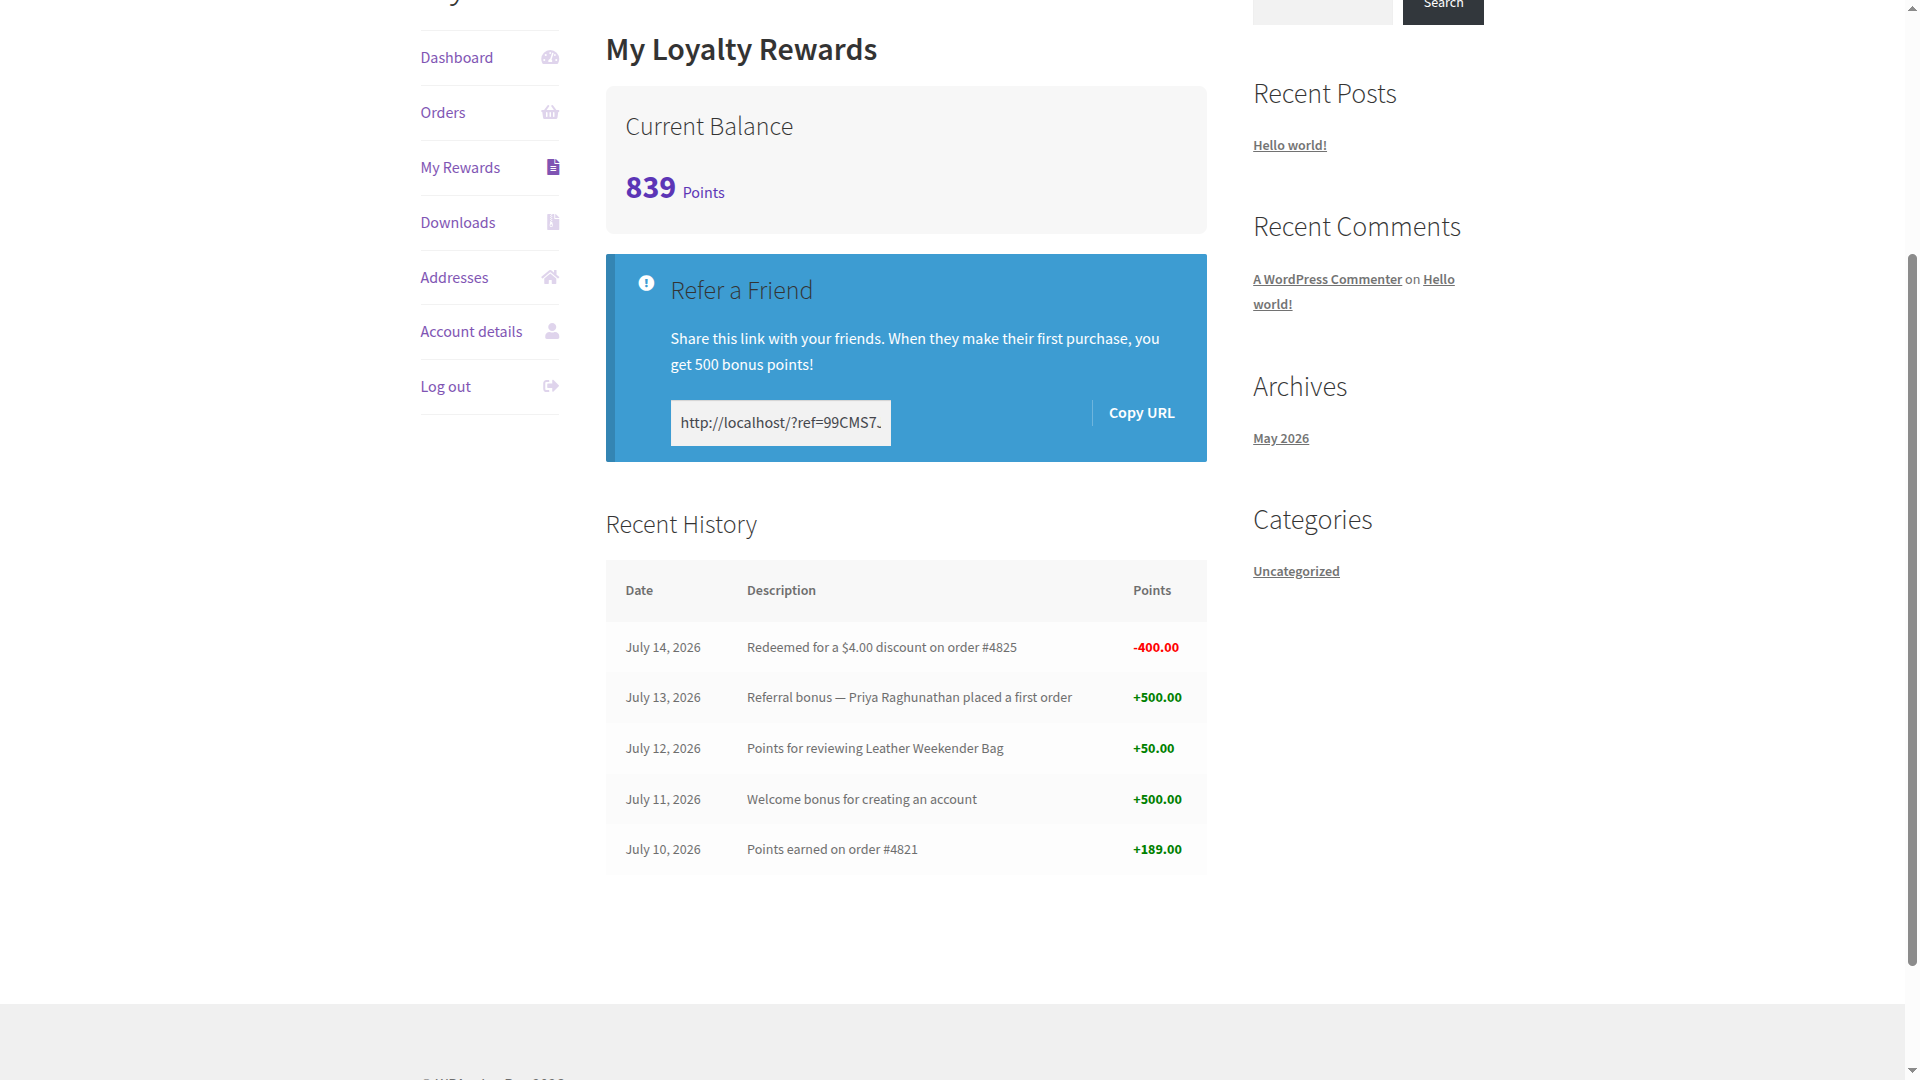The width and height of the screenshot is (1920, 1080).
Task: Open the Dashboard menu item
Action: (x=456, y=58)
